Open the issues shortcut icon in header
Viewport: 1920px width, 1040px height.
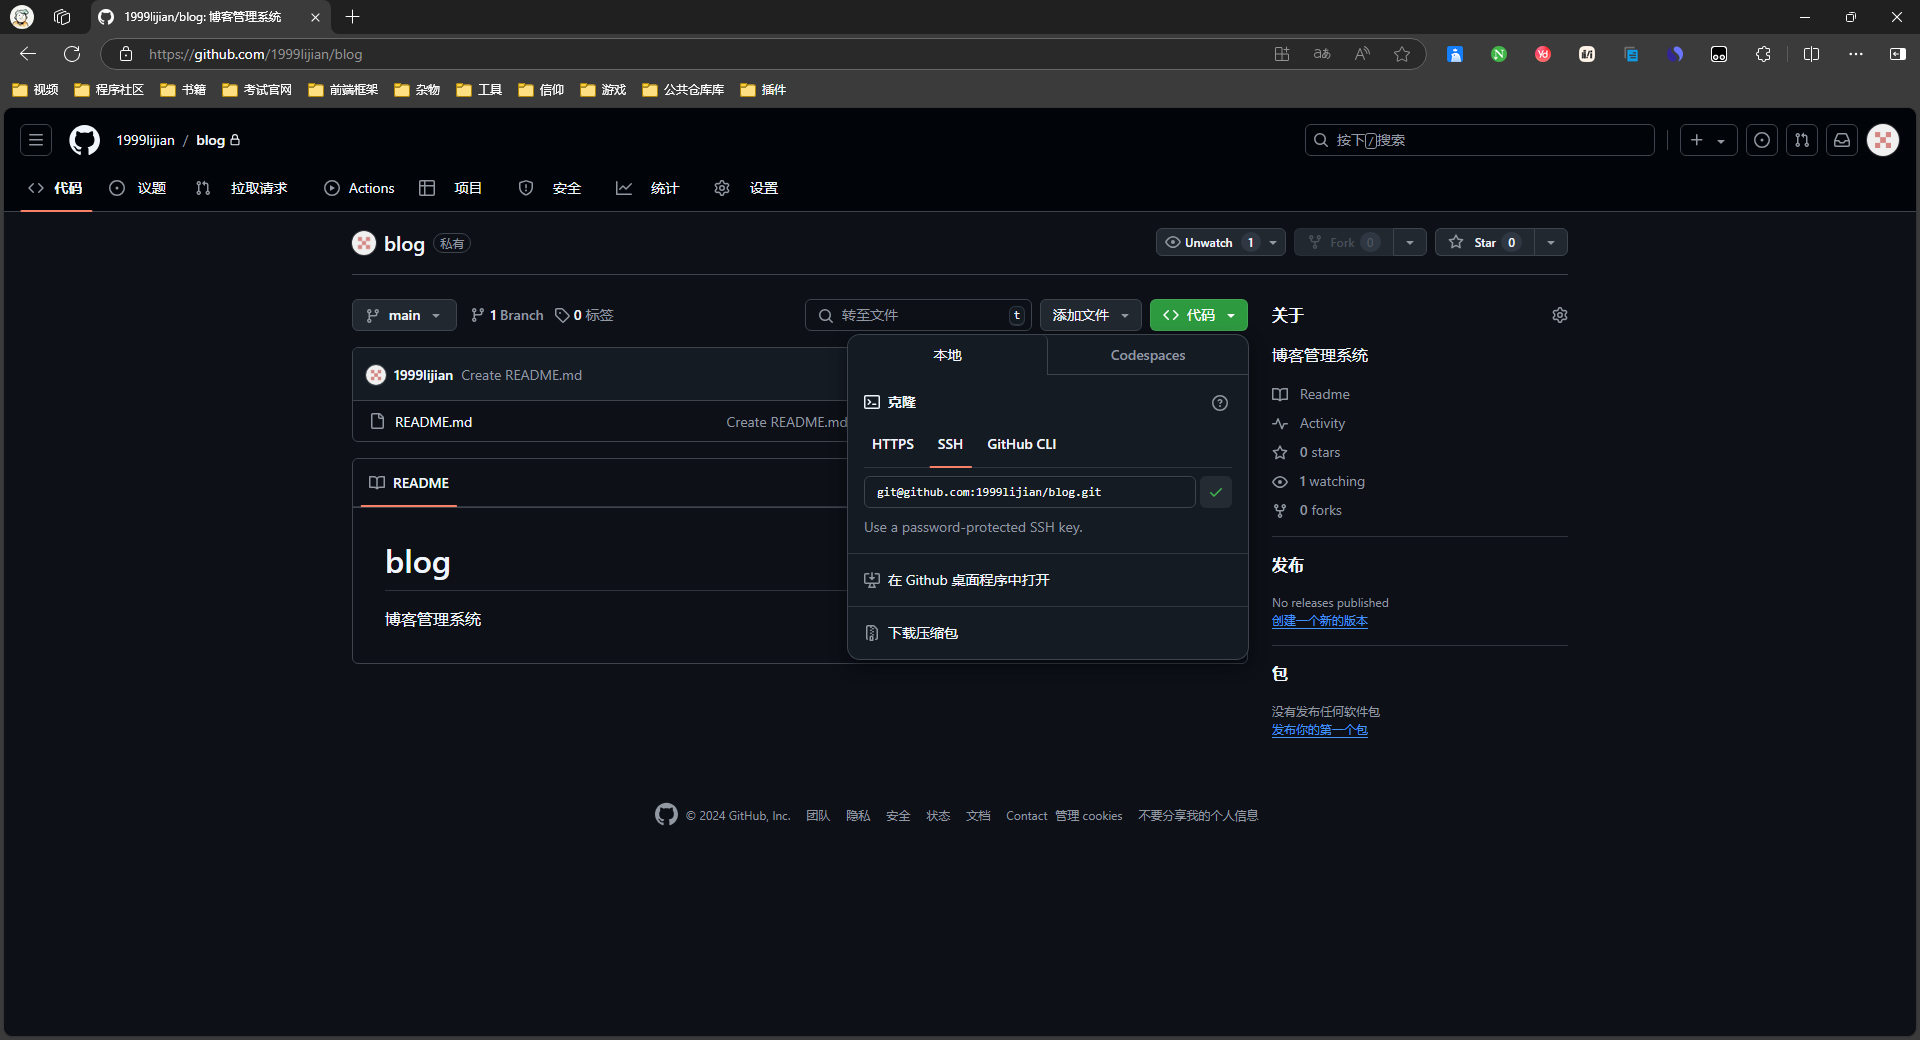pos(1762,140)
